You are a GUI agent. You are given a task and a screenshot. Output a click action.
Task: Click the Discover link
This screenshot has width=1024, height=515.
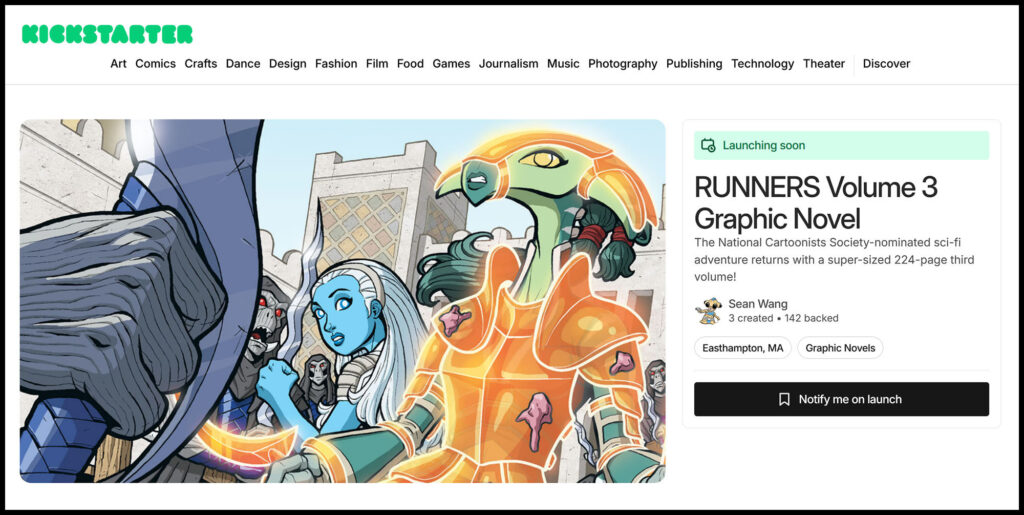tap(886, 63)
